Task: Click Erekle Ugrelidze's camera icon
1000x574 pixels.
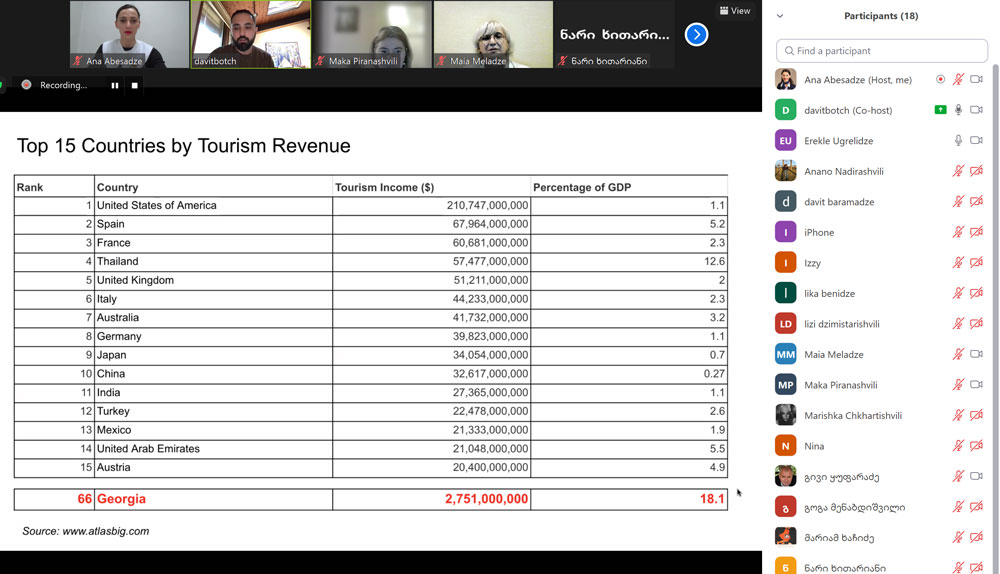Action: 976,141
